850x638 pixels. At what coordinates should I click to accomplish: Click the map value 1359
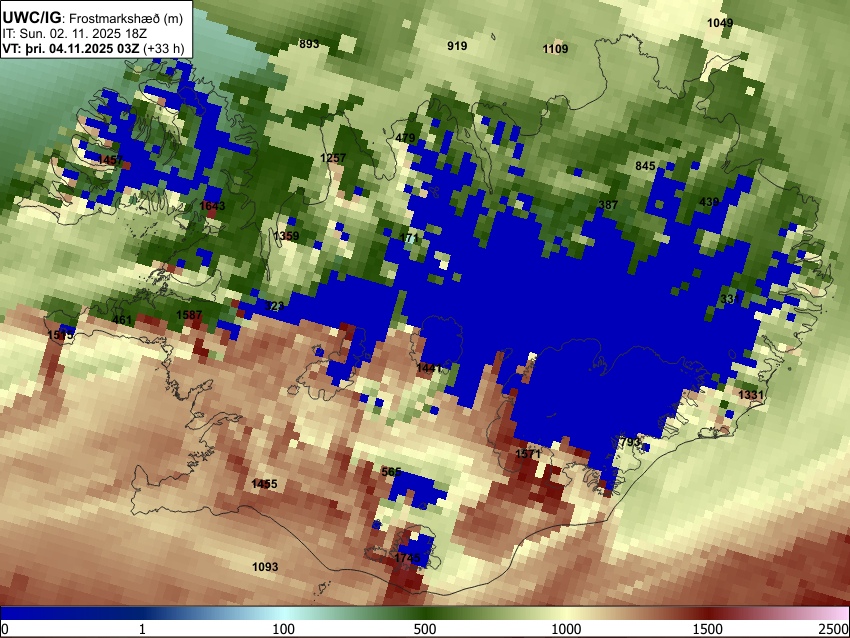pos(286,236)
